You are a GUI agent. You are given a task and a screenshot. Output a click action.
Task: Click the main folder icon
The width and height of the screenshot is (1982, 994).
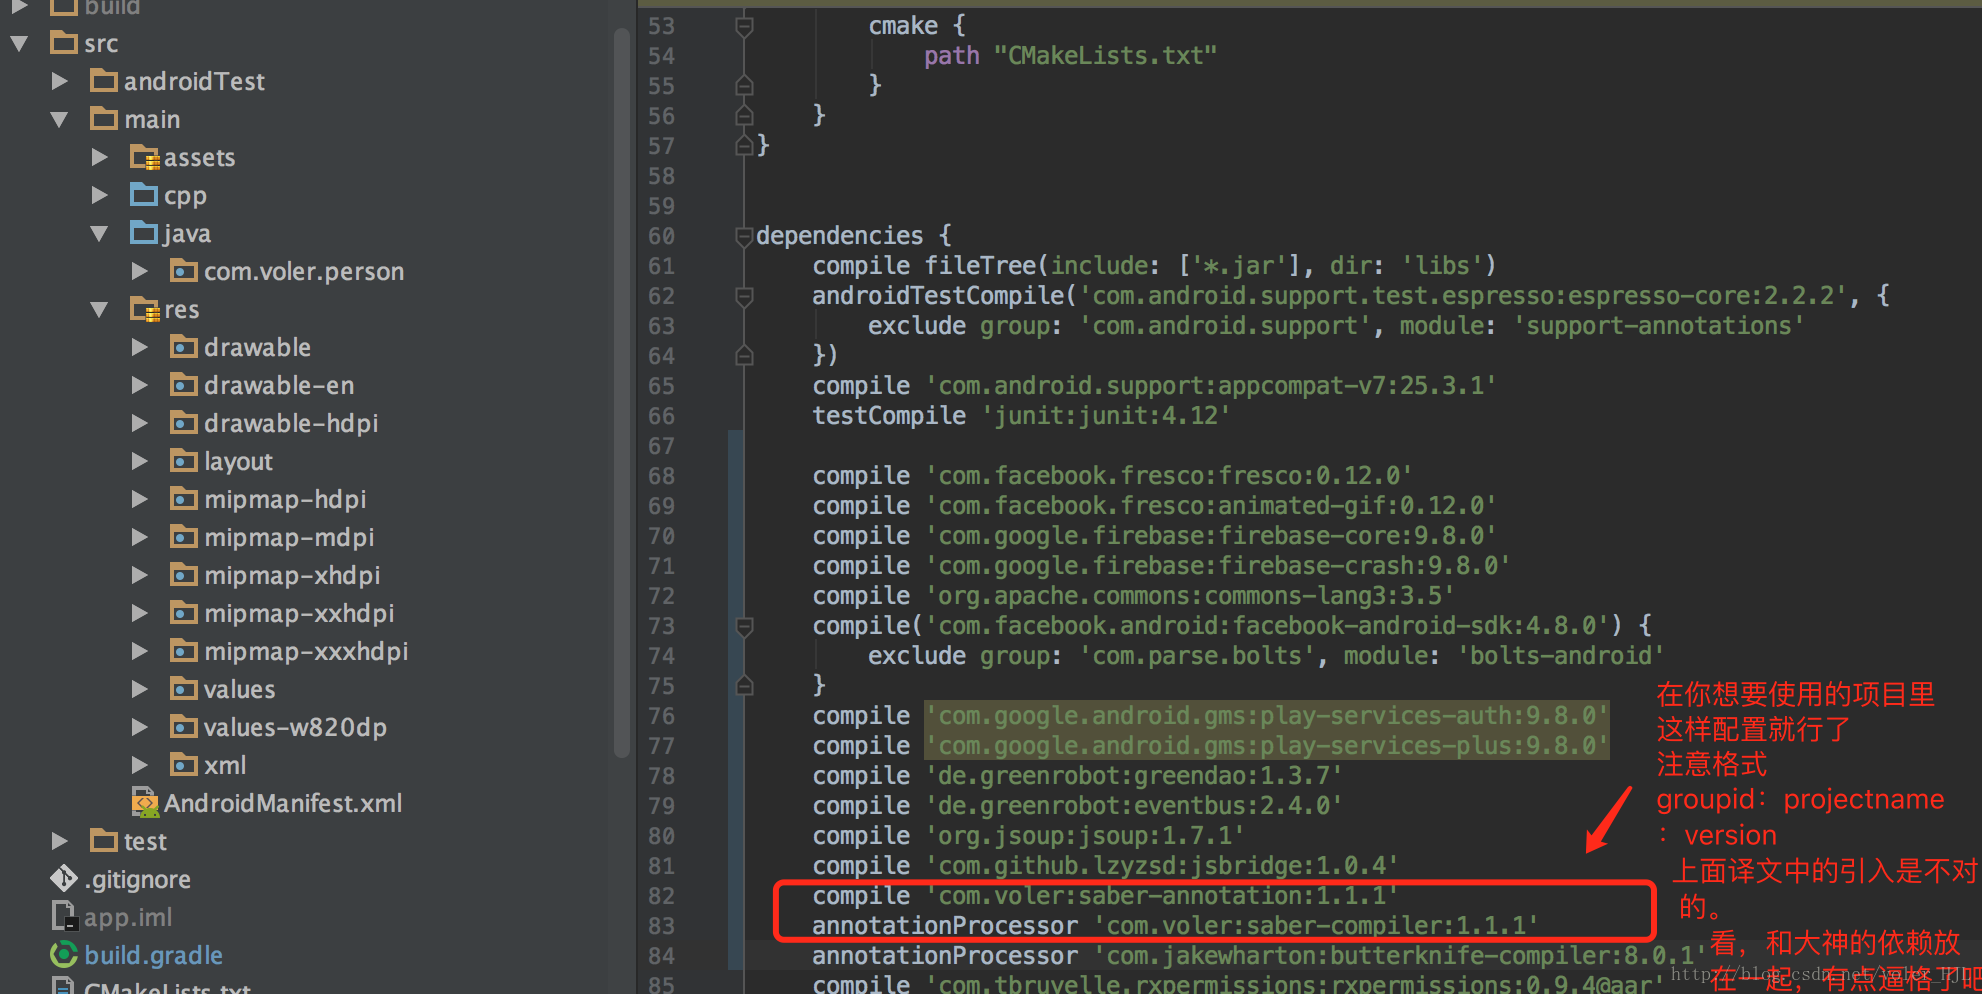tap(104, 118)
